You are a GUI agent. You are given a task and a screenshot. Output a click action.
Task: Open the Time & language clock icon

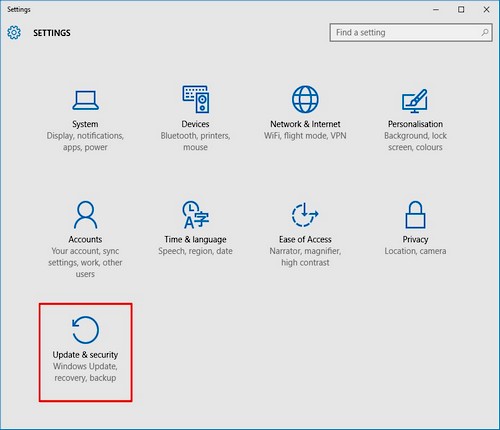point(196,215)
